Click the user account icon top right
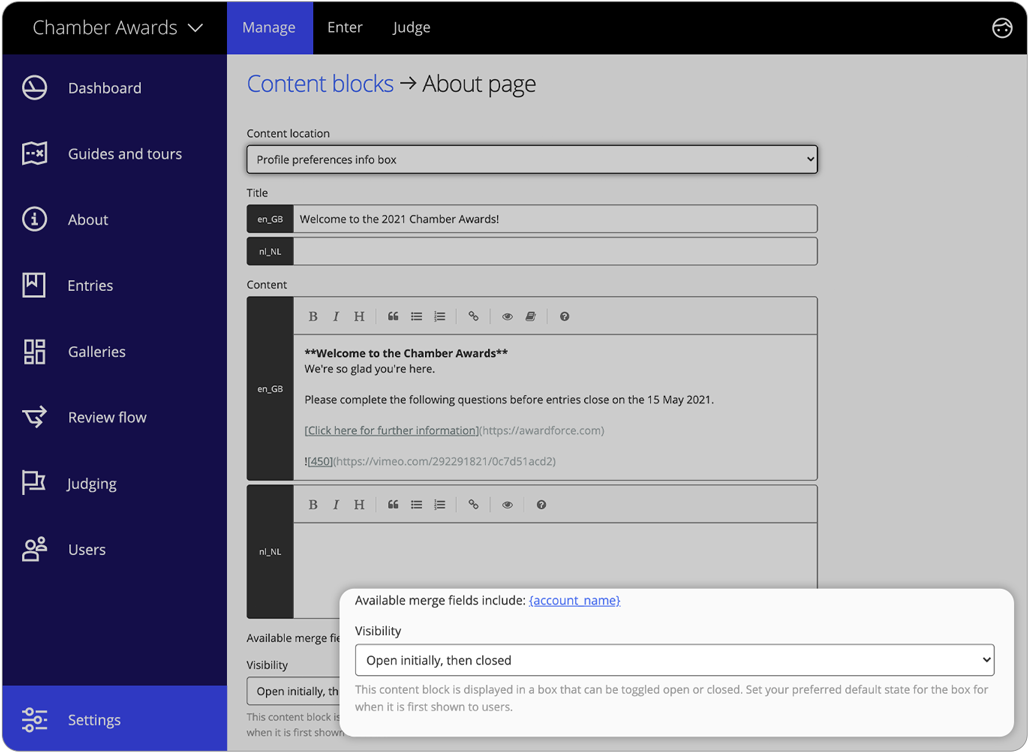Image resolution: width=1028 pixels, height=755 pixels. [1002, 28]
